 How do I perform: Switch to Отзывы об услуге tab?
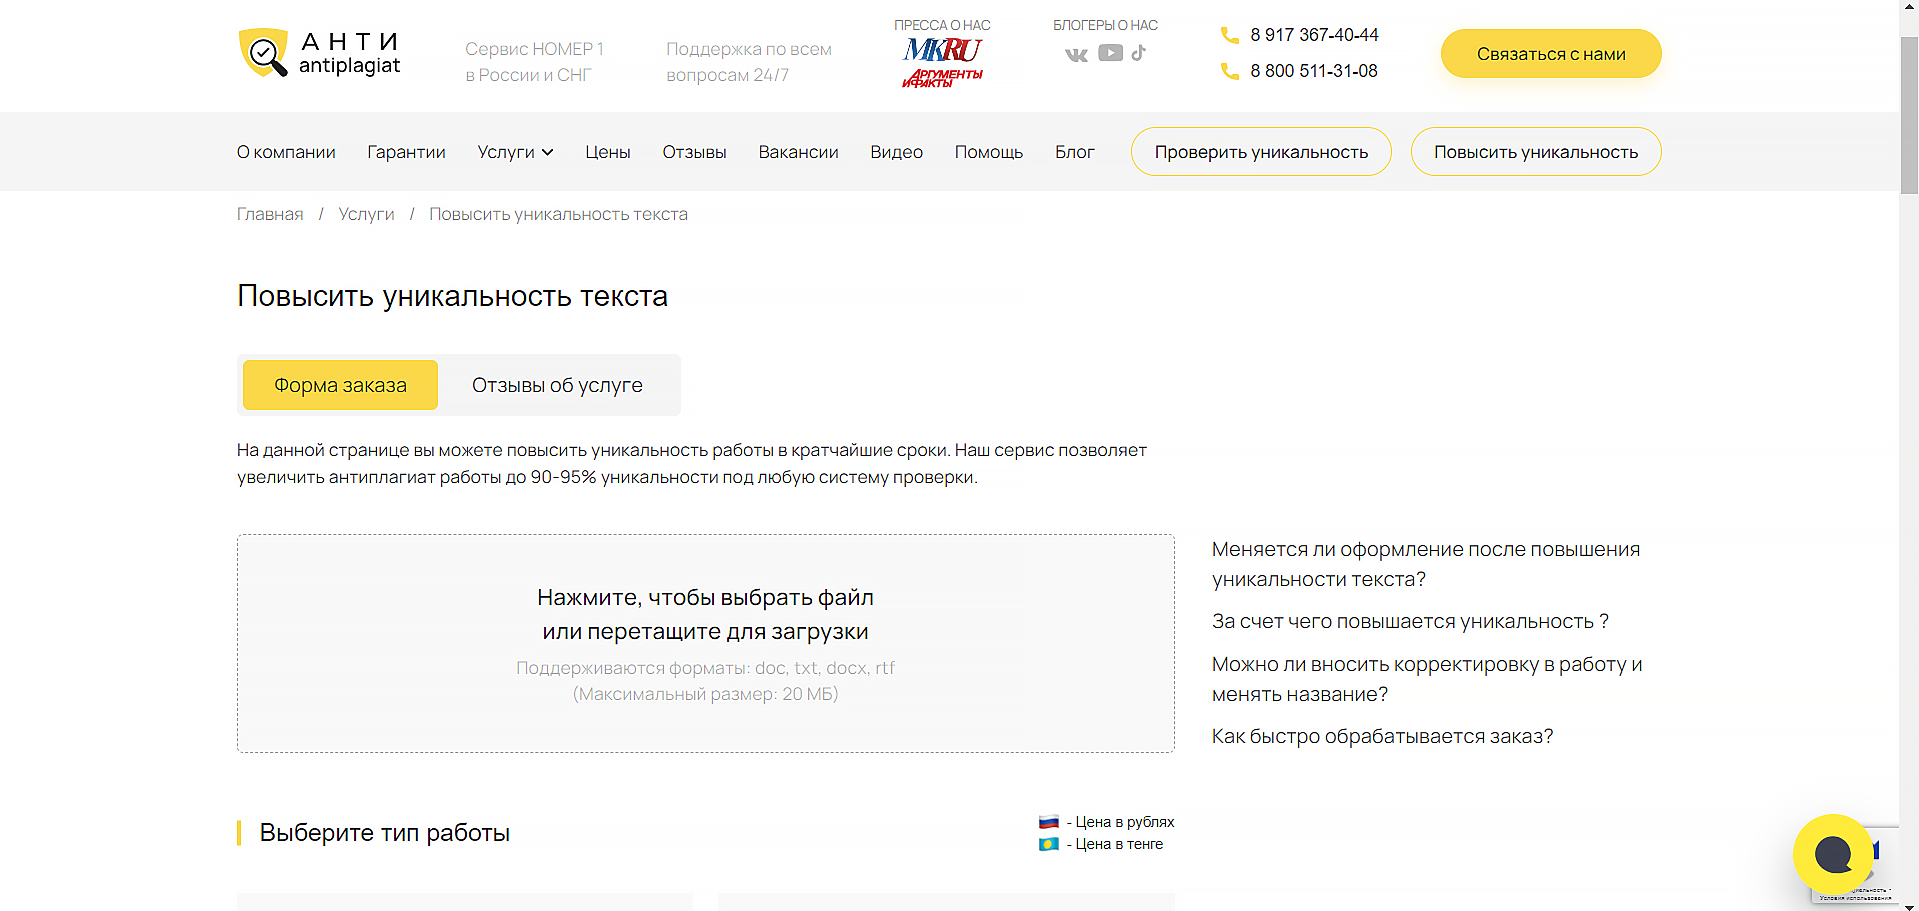[x=557, y=385]
